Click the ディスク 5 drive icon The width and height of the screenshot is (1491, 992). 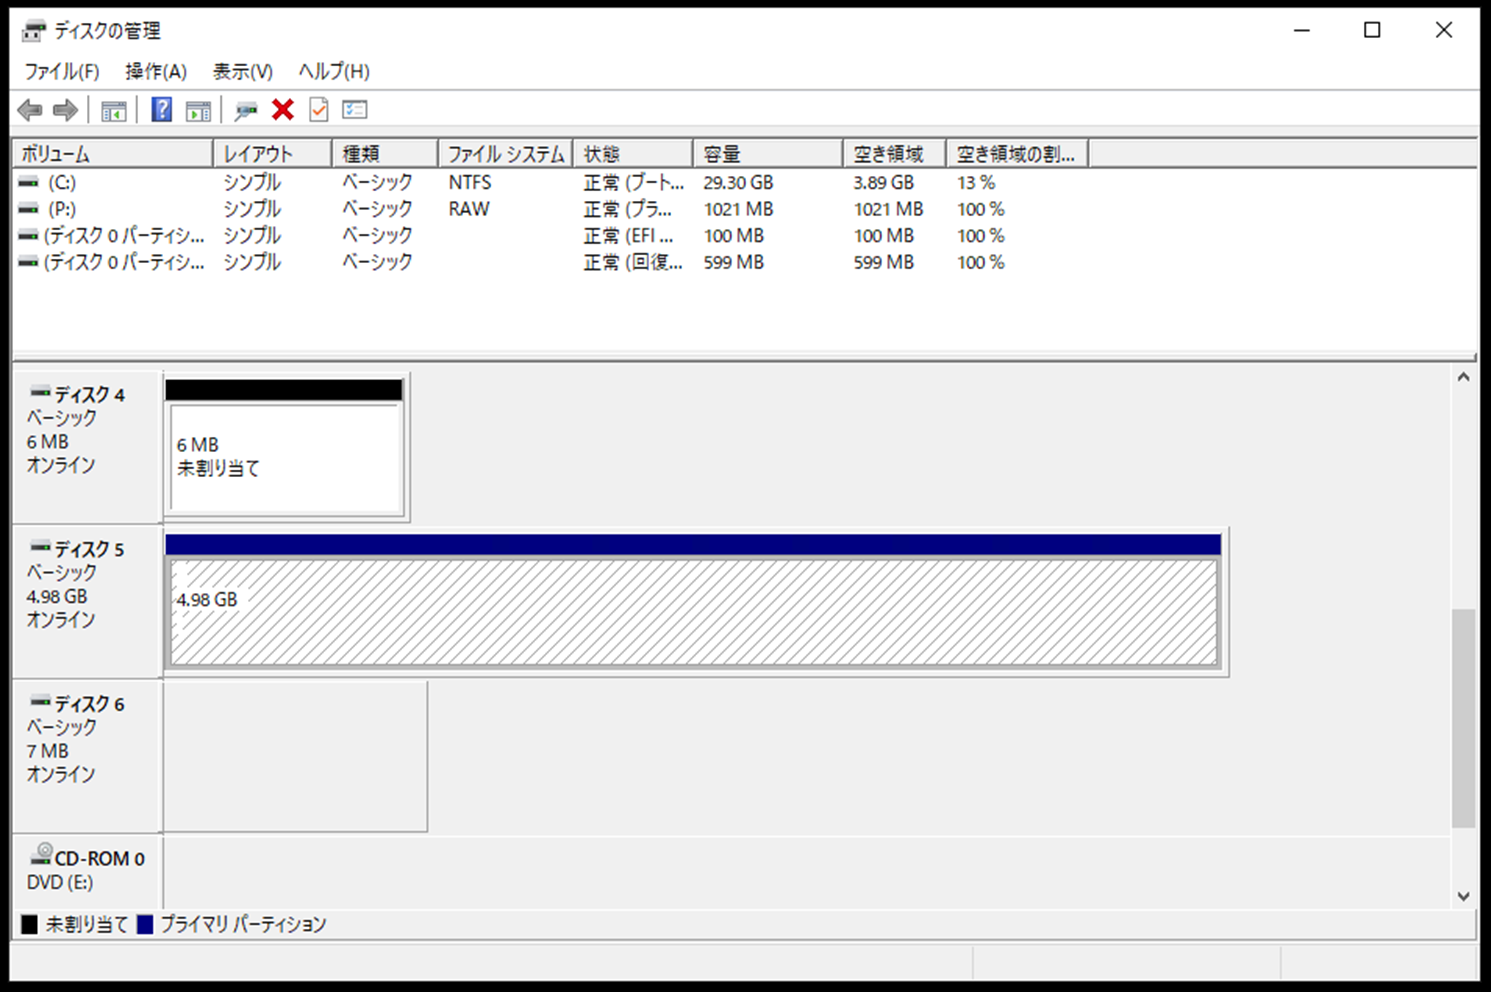[x=40, y=547]
